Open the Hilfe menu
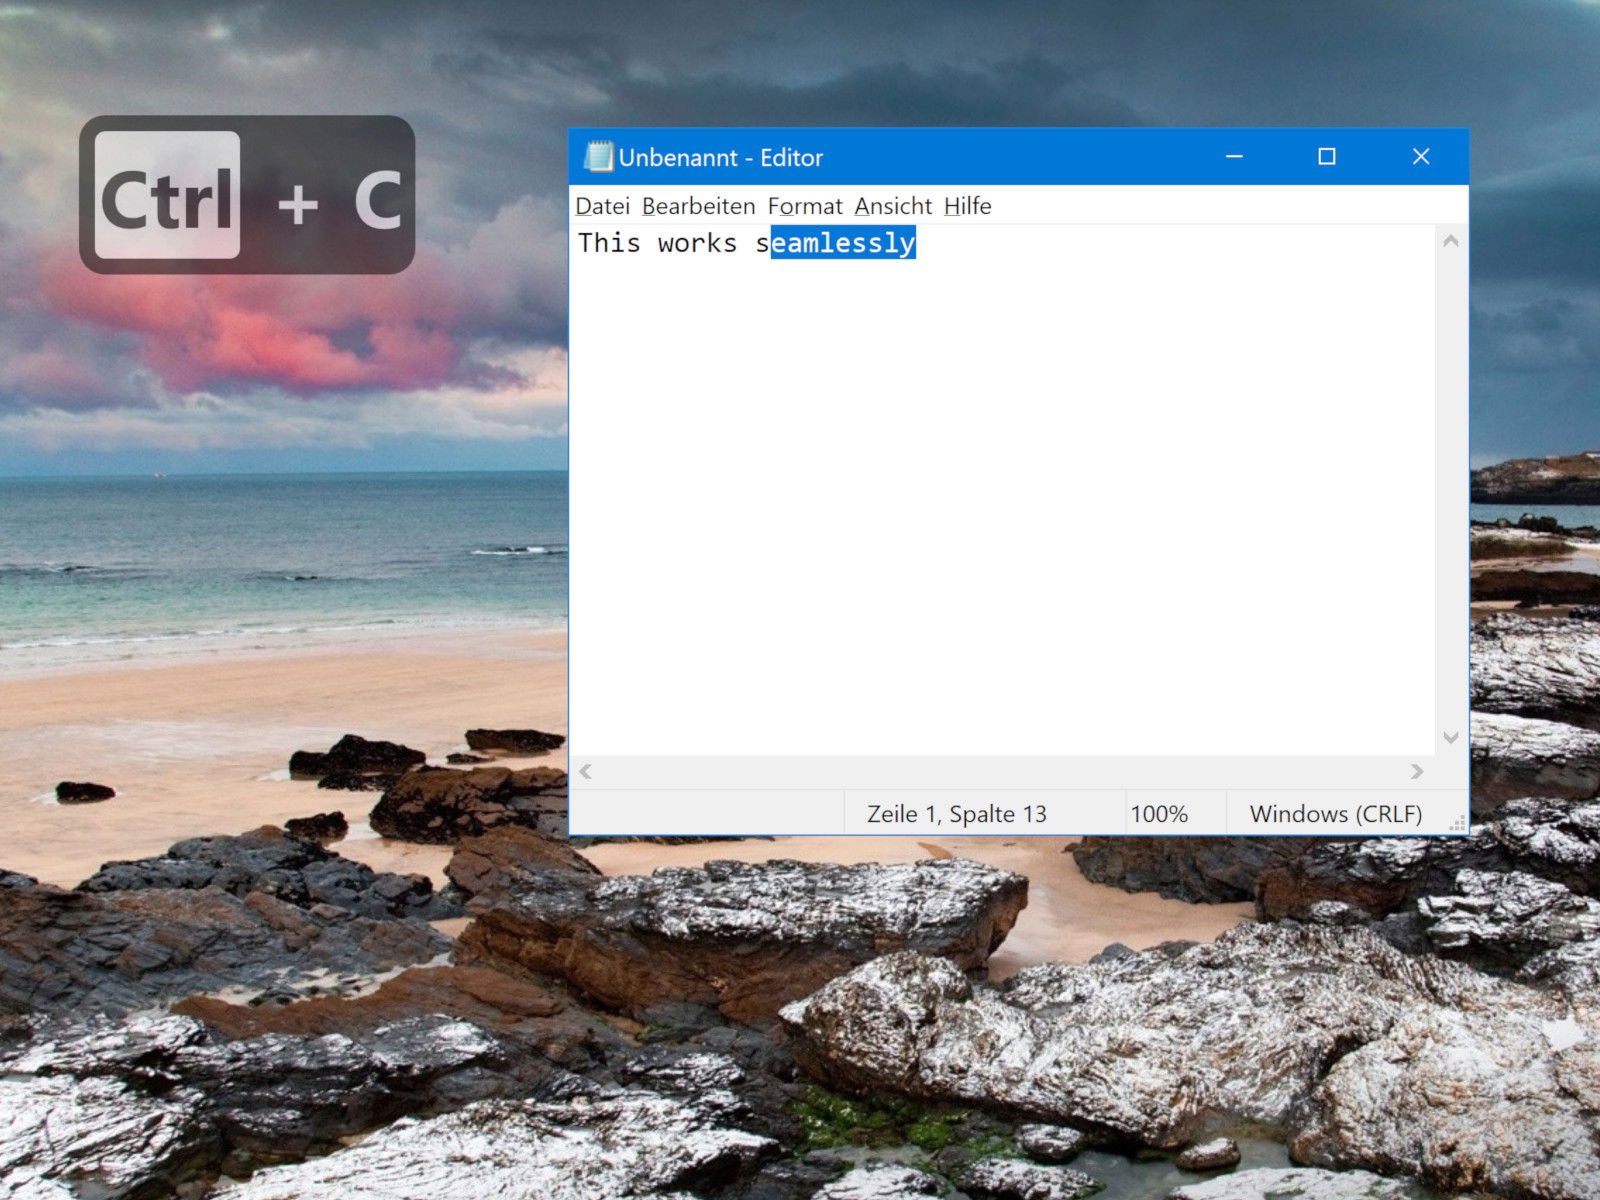The image size is (1600, 1200). tap(967, 206)
